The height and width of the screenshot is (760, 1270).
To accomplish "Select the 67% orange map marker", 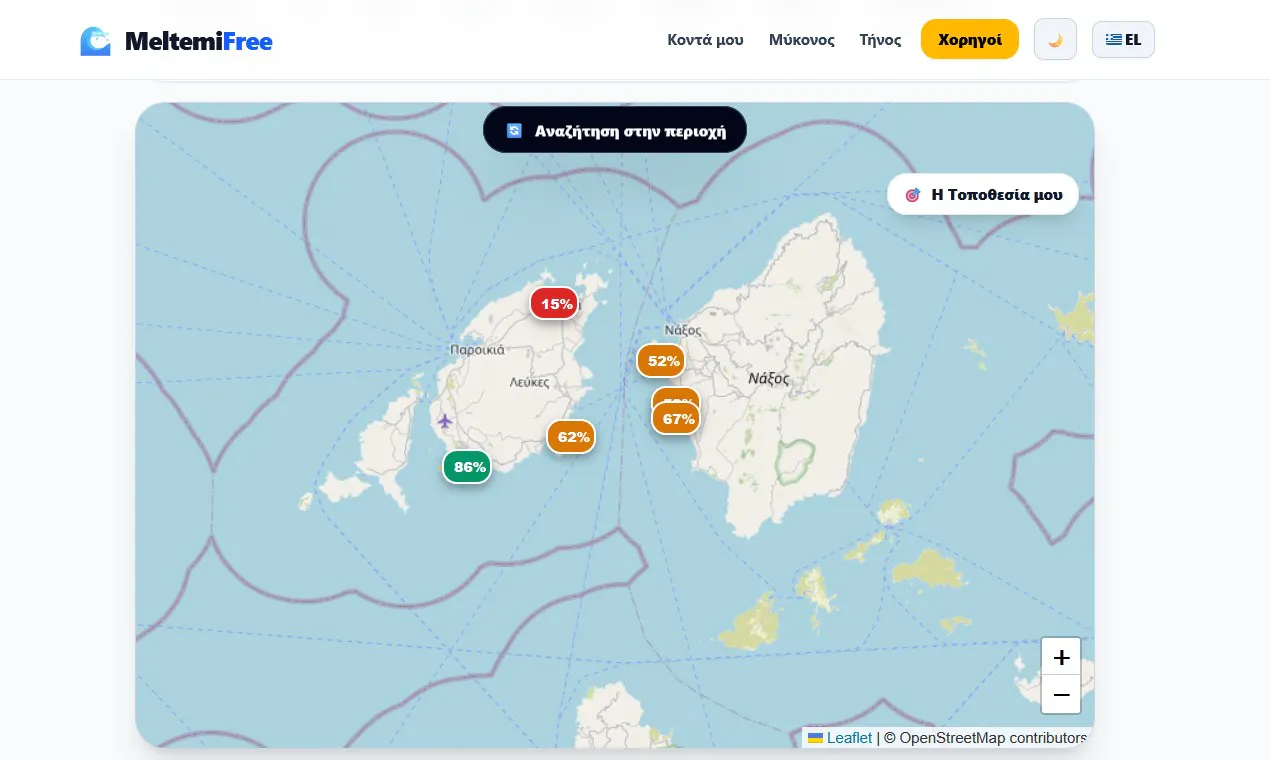I will pos(677,419).
